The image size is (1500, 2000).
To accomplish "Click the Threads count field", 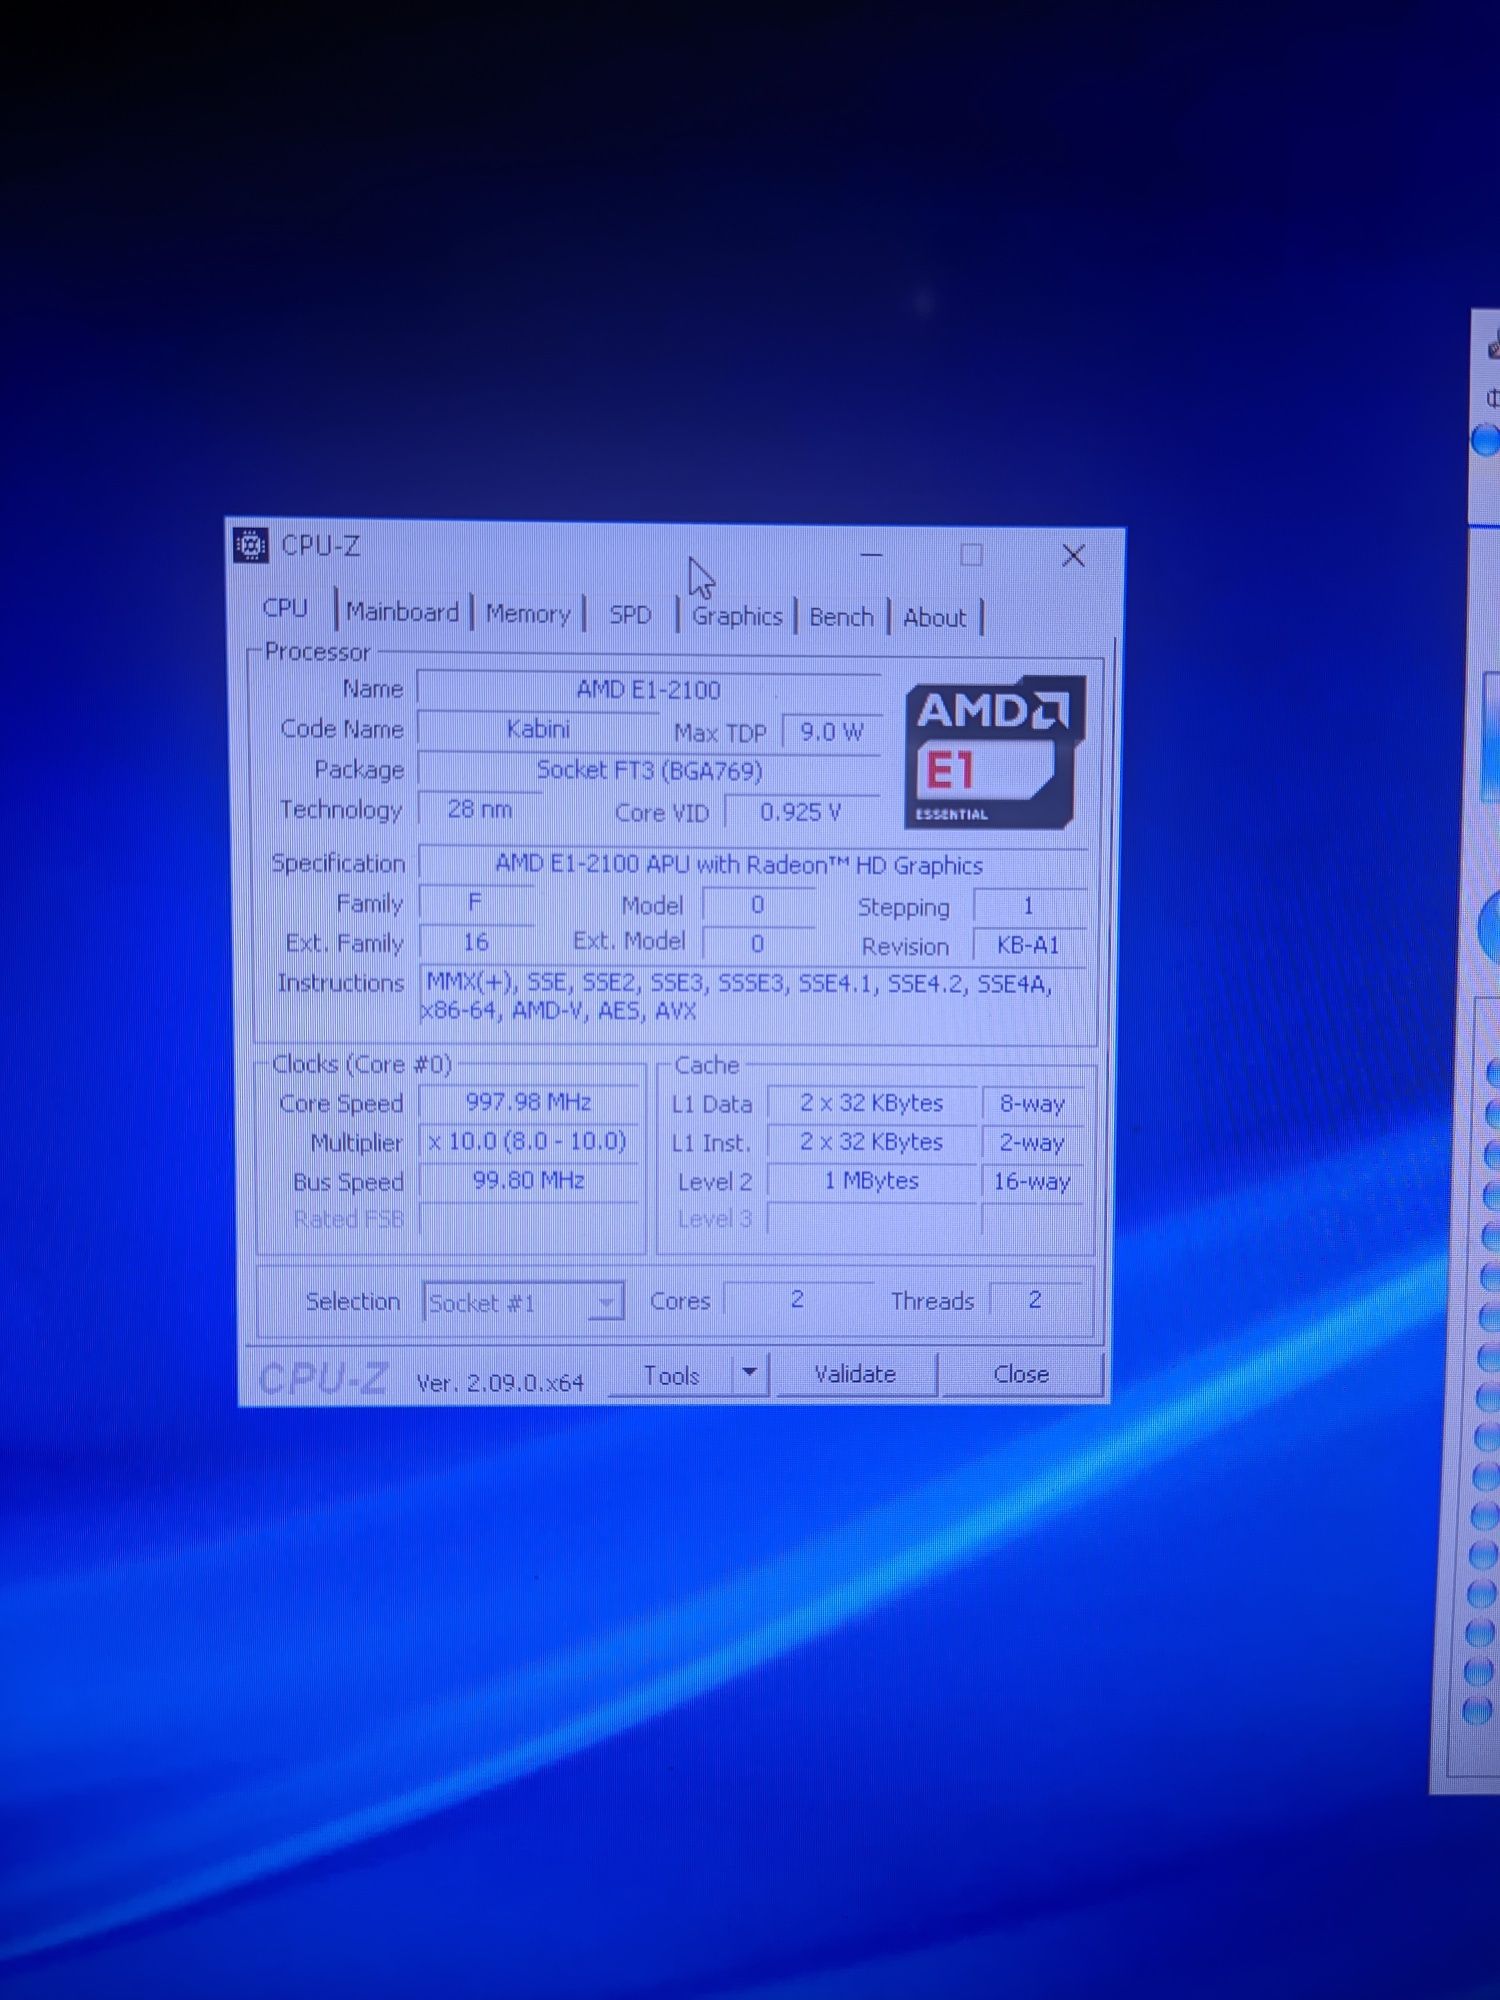I will click(1035, 1299).
